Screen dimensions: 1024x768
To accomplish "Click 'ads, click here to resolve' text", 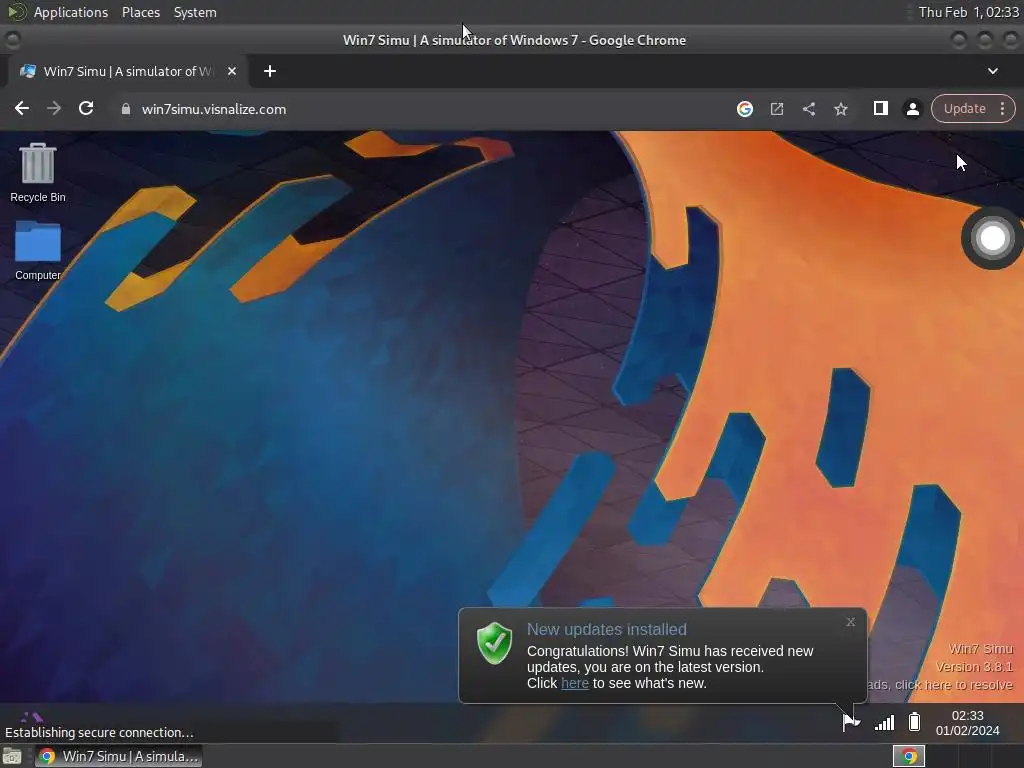I will (940, 684).
